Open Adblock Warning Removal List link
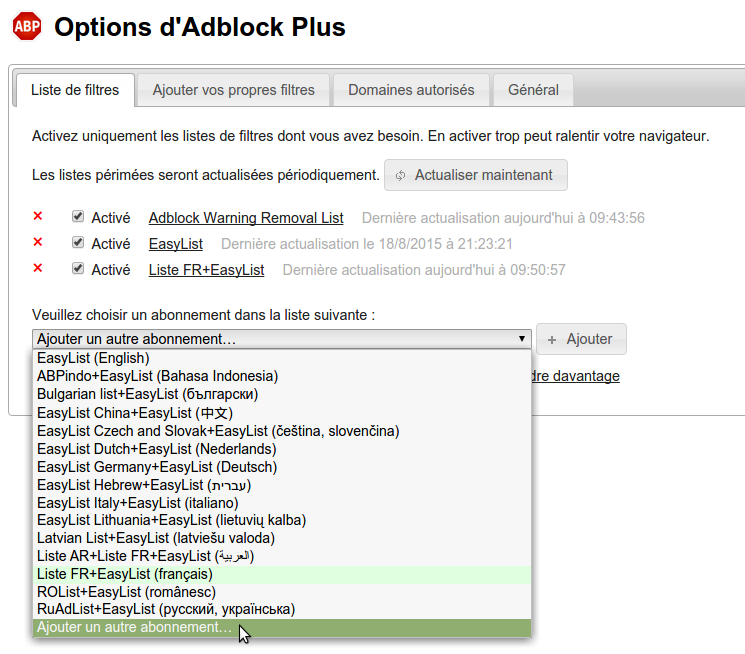The width and height of the screenshot is (745, 654). [246, 218]
